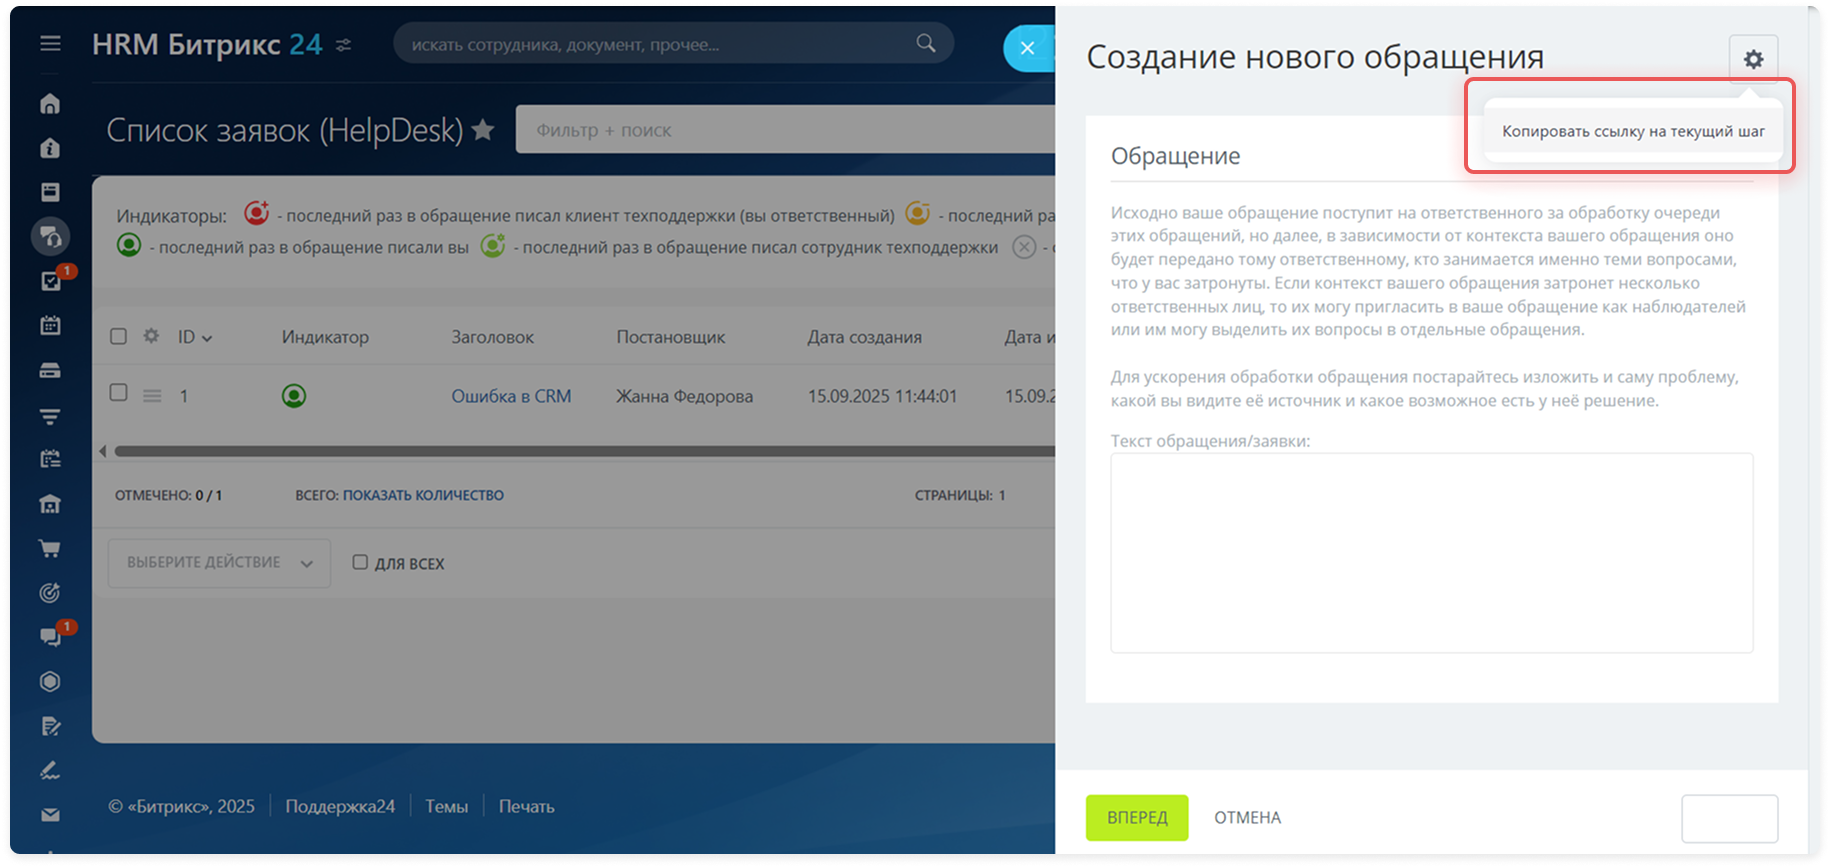Click into the request text area

click(1431, 552)
